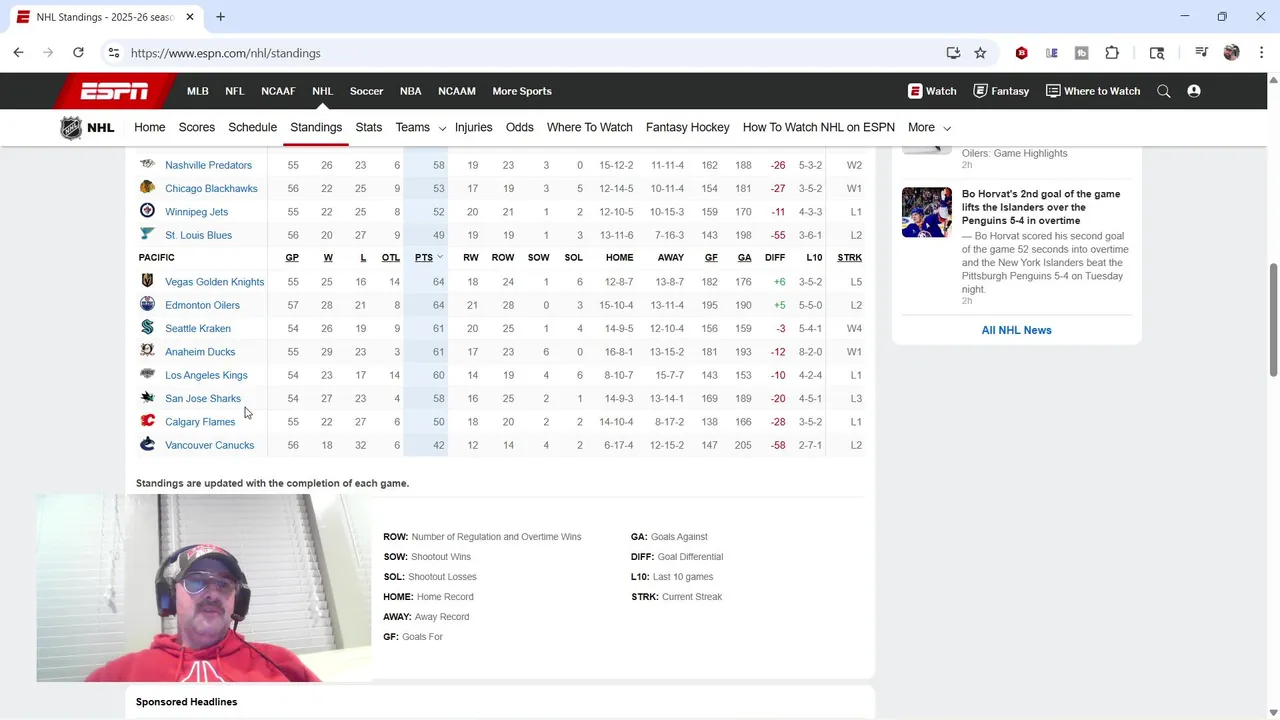Open All NHL News link
Image resolution: width=1280 pixels, height=720 pixels.
click(x=1016, y=330)
